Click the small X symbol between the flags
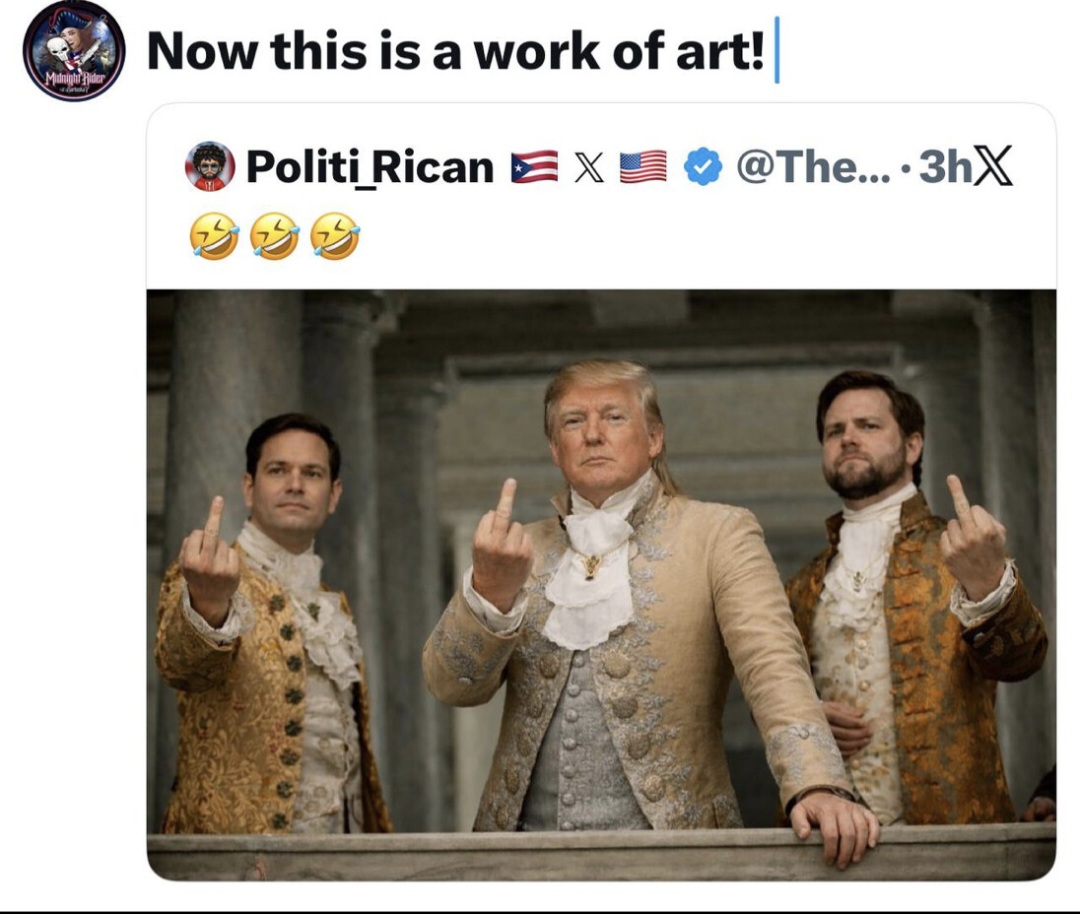Viewport: 1080px width, 914px height. 588,167
